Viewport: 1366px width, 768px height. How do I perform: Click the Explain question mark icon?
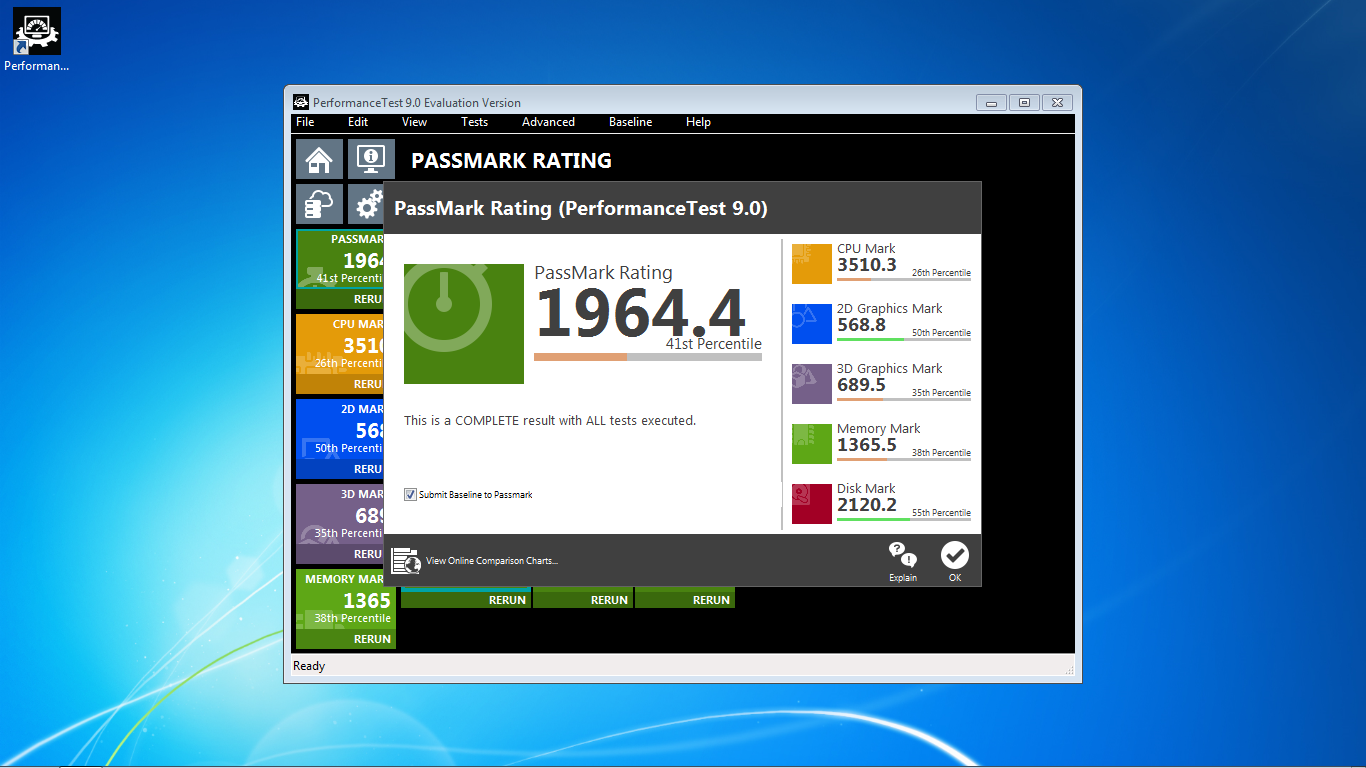pos(903,556)
